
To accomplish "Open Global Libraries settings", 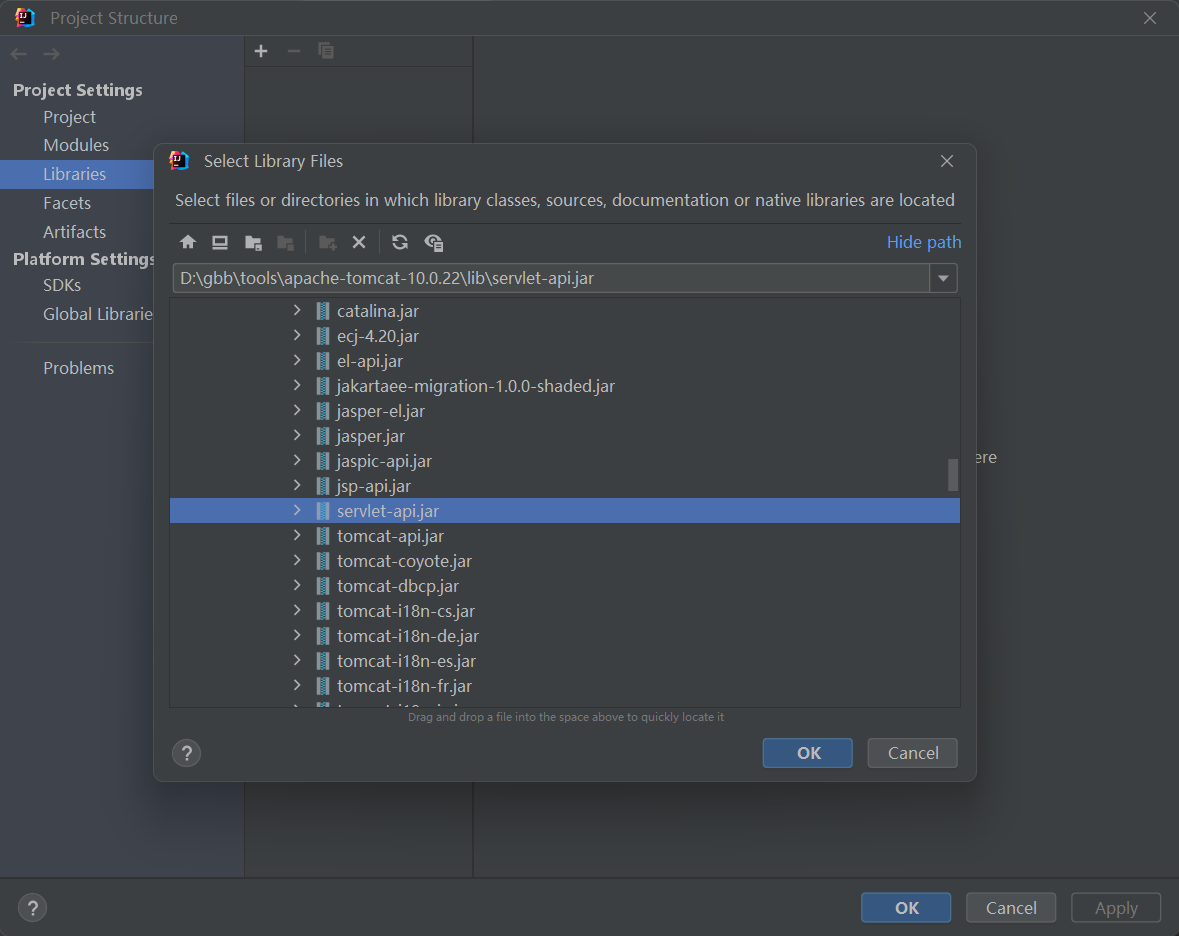I will (x=98, y=314).
